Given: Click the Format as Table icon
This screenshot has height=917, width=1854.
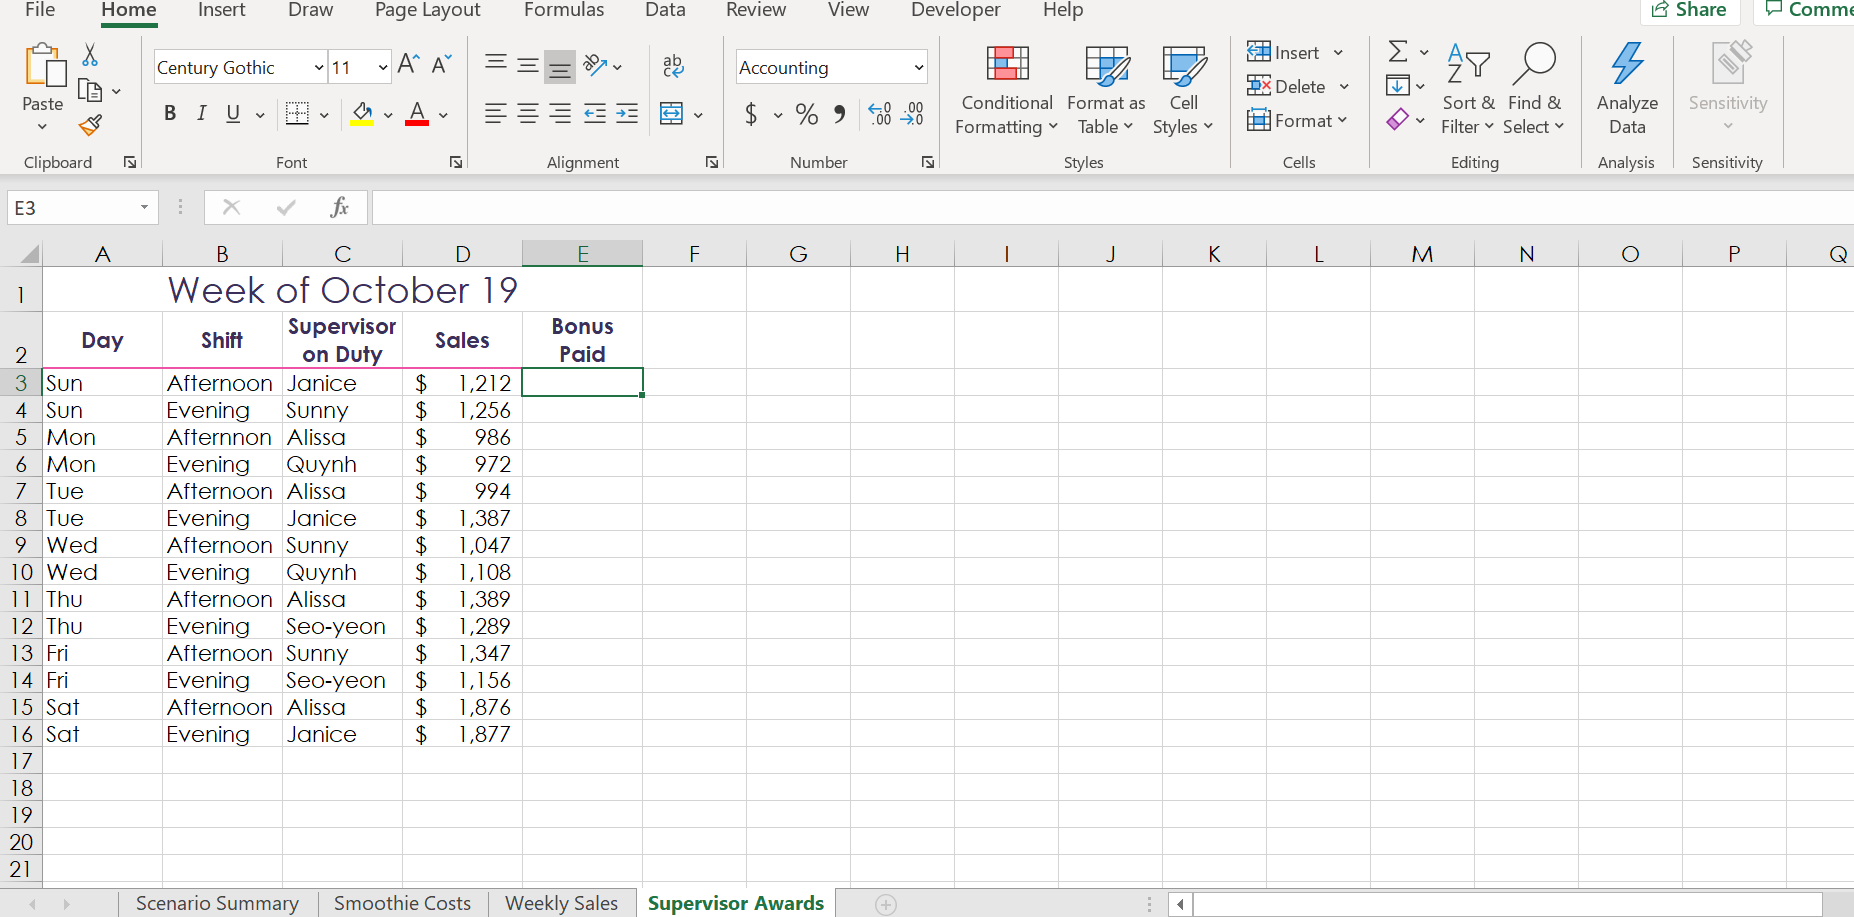Looking at the screenshot, I should 1104,88.
